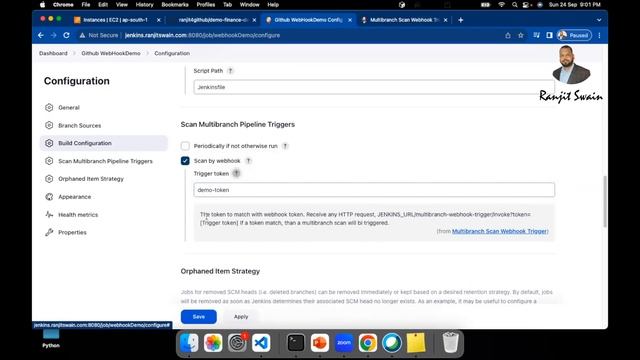Show help for Scan by webhook
This screenshot has width=640, height=360.
(x=249, y=161)
